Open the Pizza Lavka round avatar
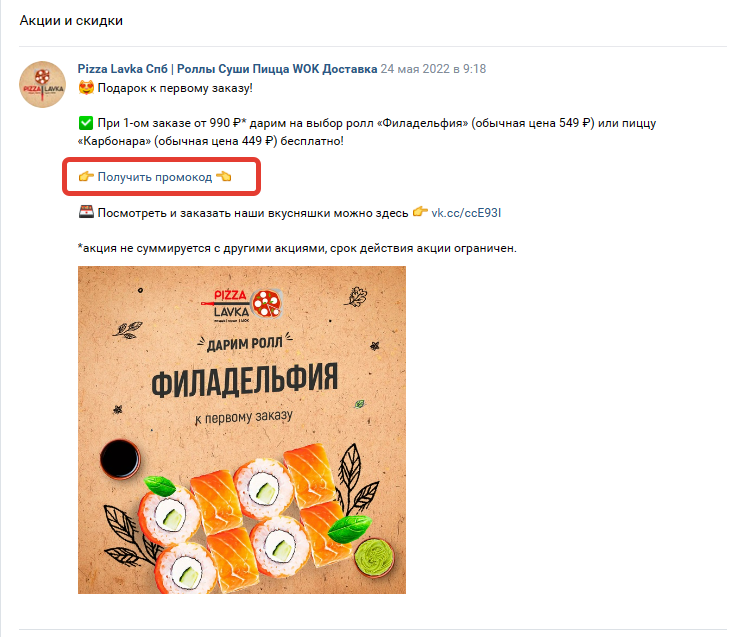 [42, 84]
